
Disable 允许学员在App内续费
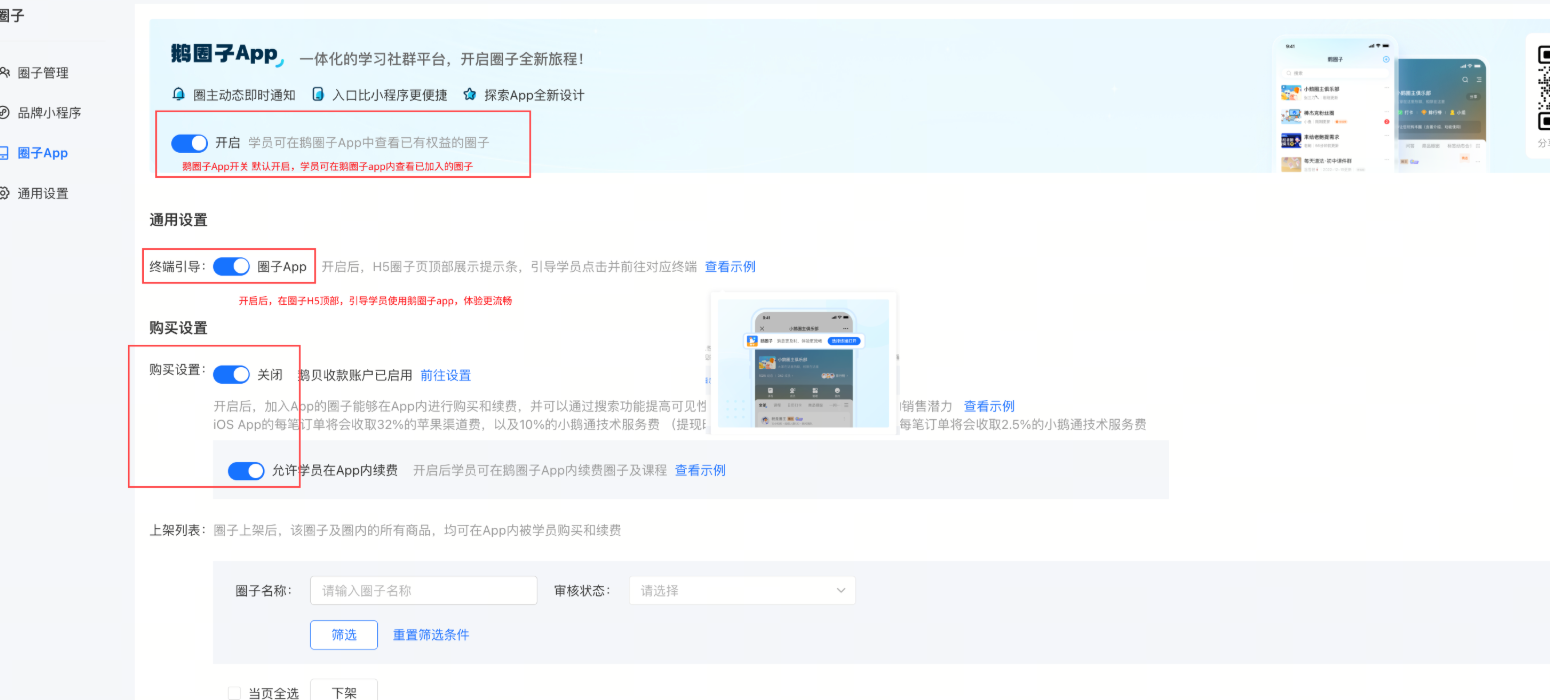[x=246, y=470]
